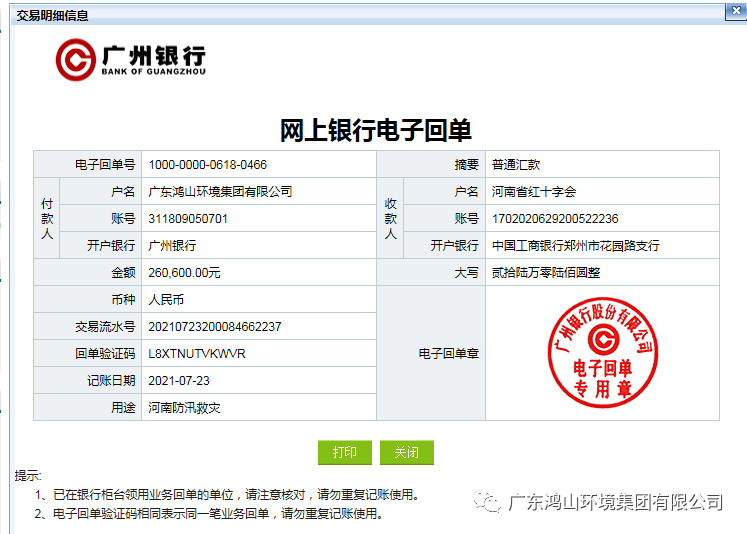
Task: Click the 提示 label
Action: tap(28, 475)
